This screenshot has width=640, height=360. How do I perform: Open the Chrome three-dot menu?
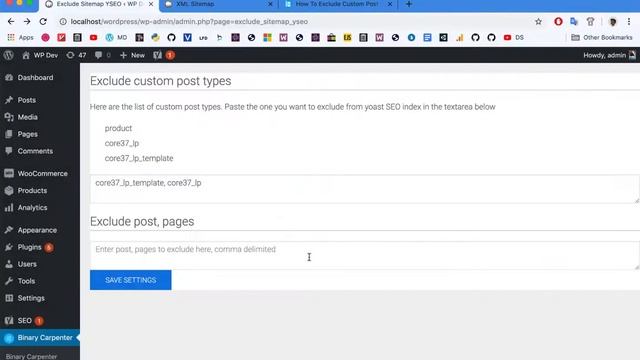coord(629,22)
